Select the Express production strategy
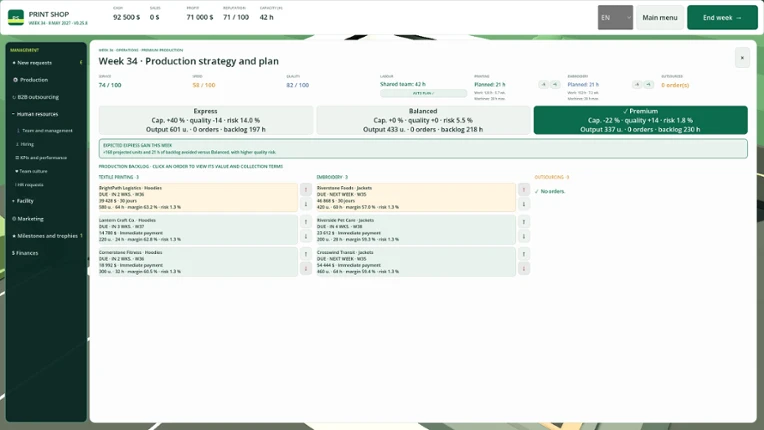 pyautogui.click(x=206, y=120)
